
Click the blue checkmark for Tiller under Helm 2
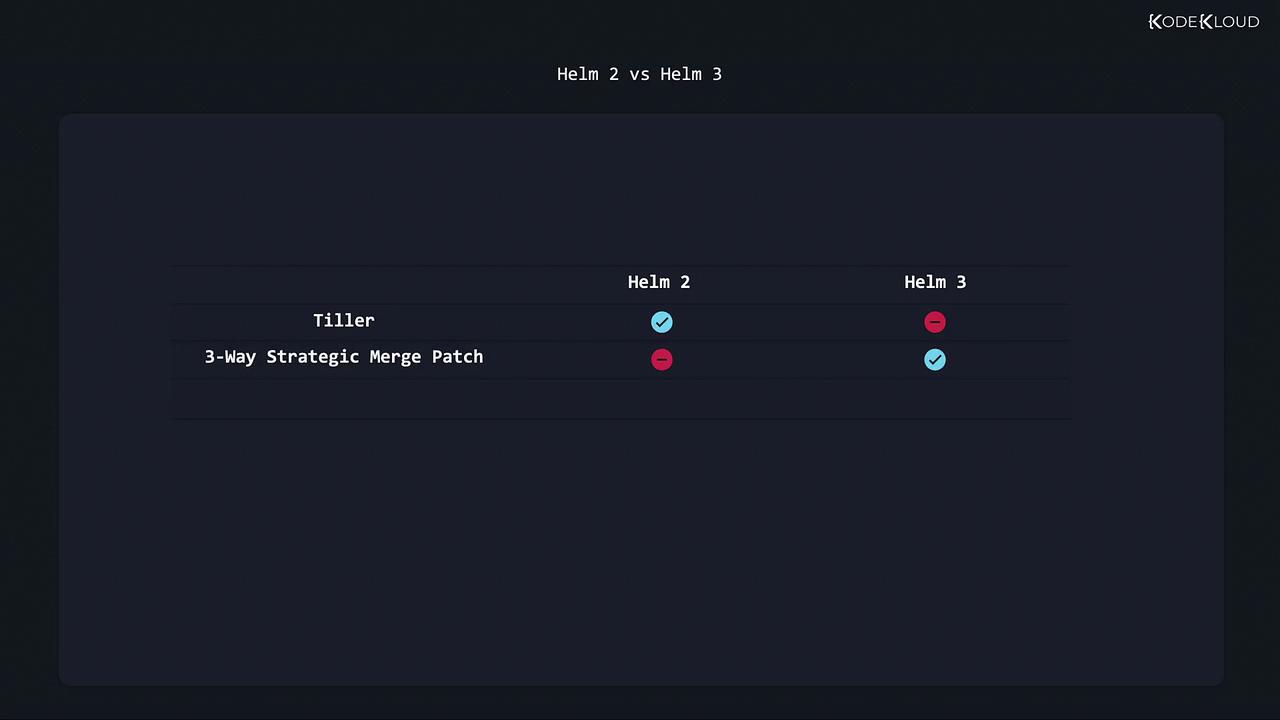(662, 322)
